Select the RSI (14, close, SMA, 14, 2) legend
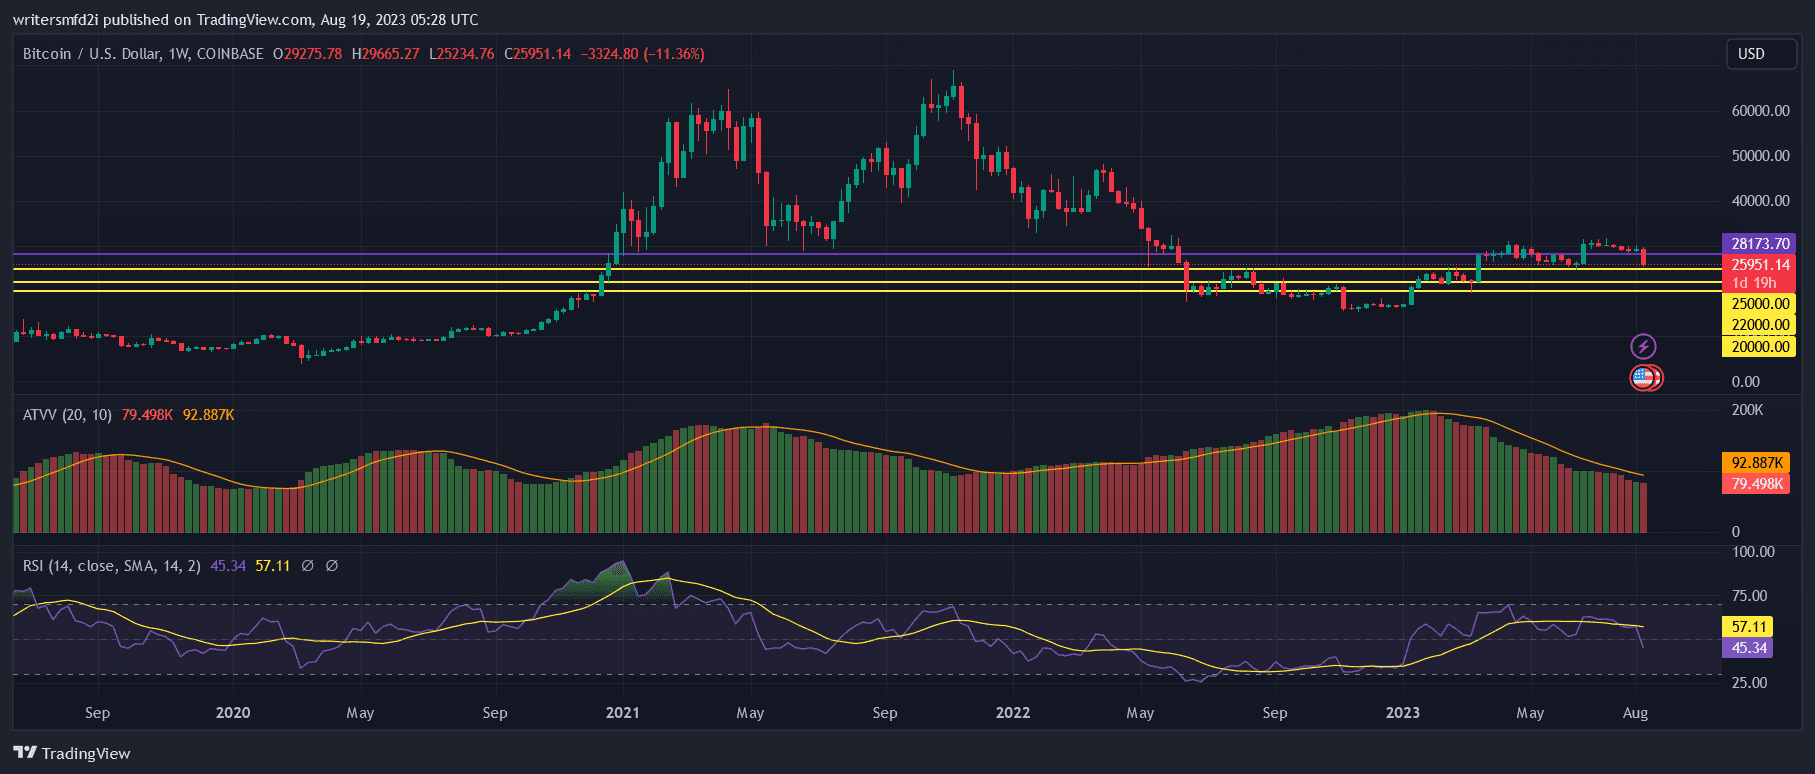 [112, 566]
